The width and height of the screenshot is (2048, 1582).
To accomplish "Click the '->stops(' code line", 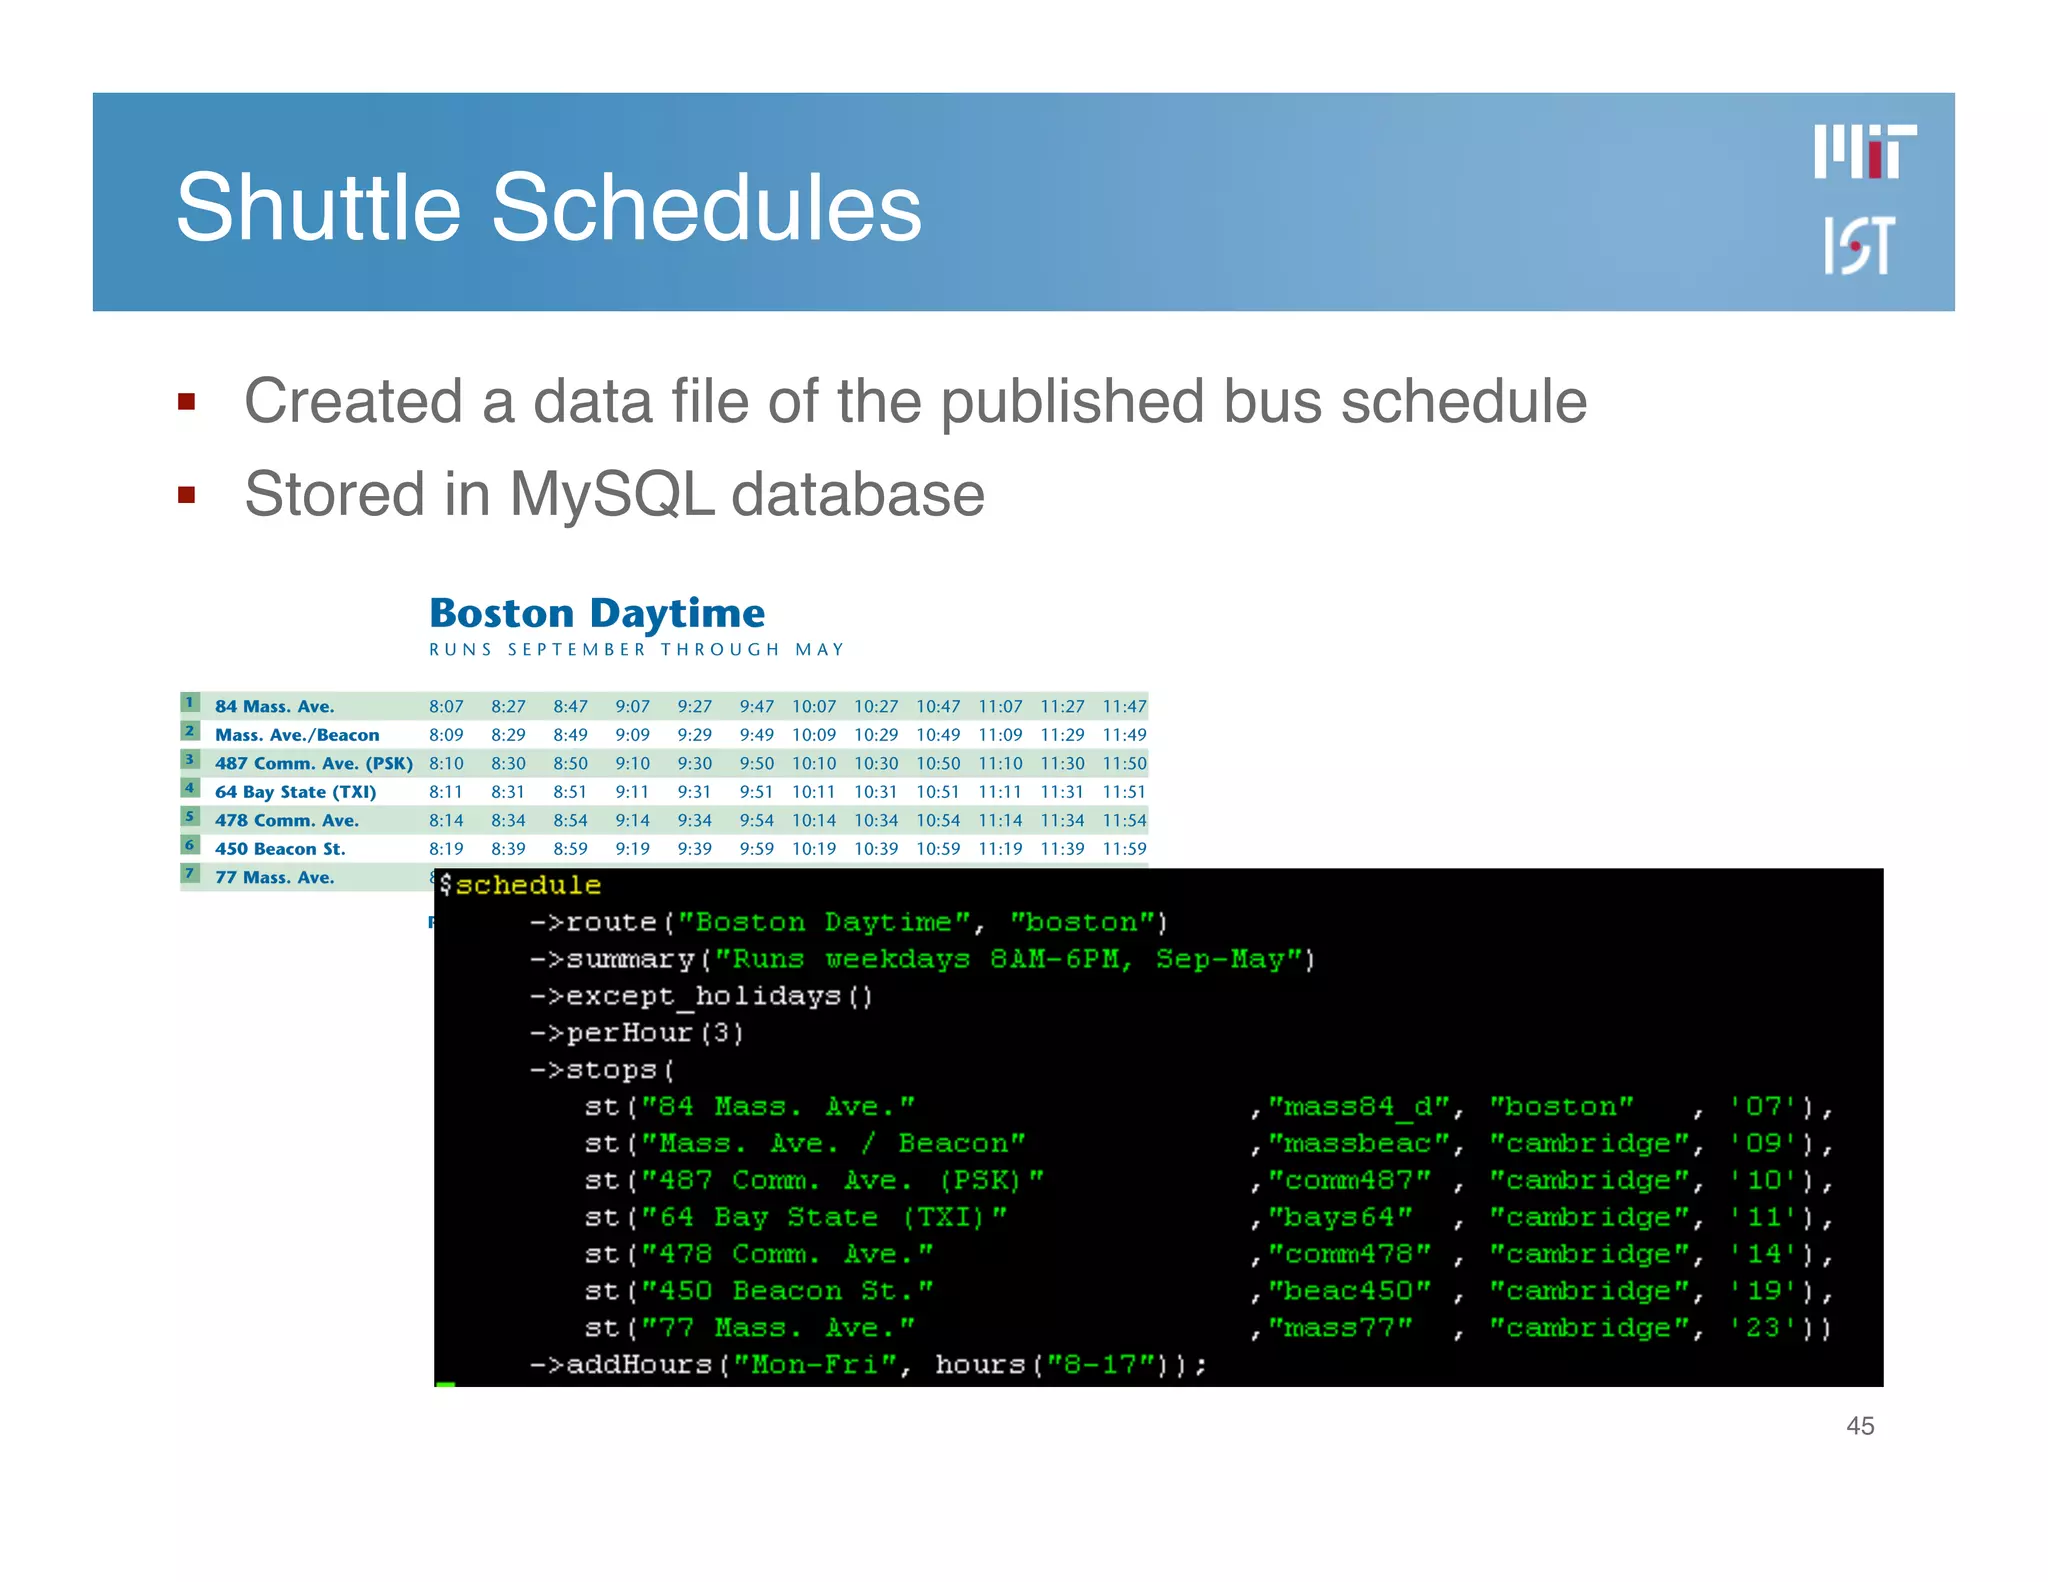I will (x=603, y=1070).
